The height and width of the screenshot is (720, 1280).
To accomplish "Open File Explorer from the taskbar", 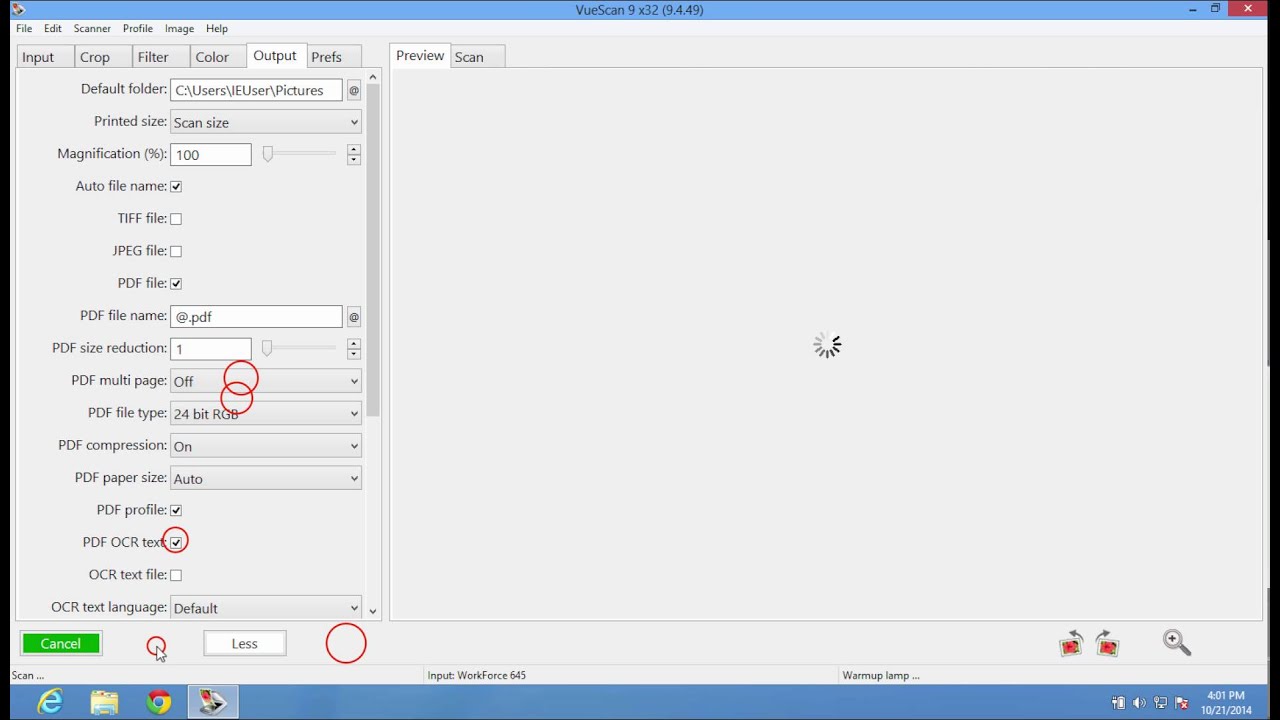I will pyautogui.click(x=104, y=702).
